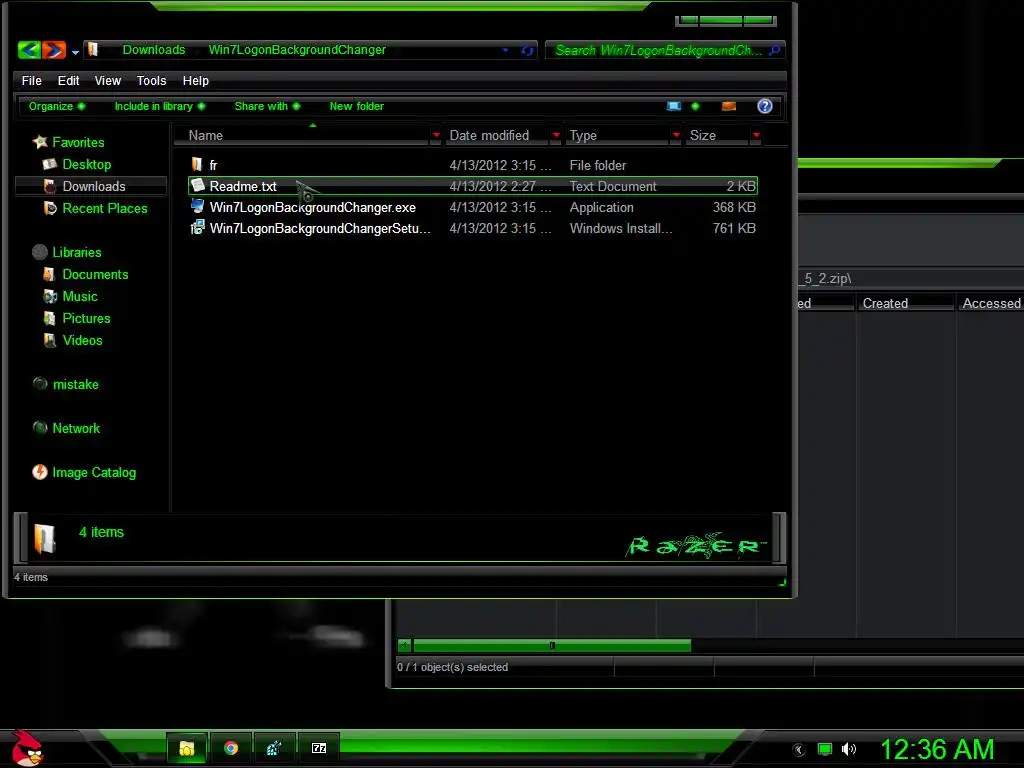Open the Tools menu

(152, 81)
